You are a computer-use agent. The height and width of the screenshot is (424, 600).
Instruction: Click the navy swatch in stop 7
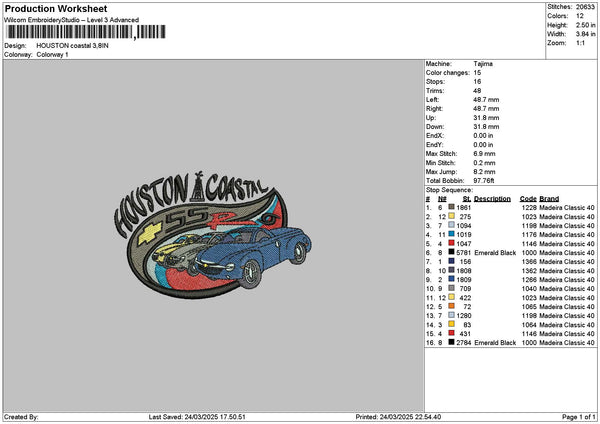click(x=451, y=261)
